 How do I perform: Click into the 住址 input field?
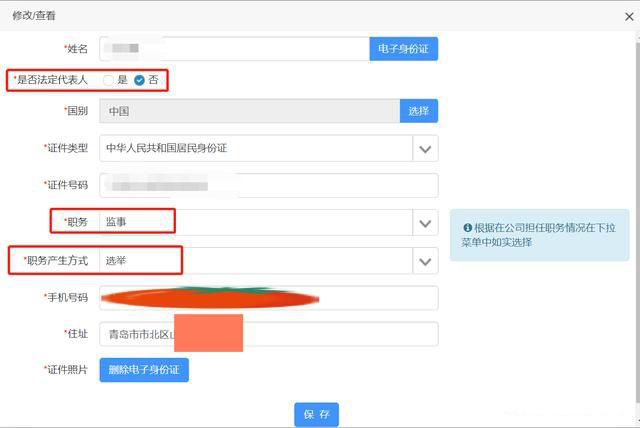(x=269, y=334)
